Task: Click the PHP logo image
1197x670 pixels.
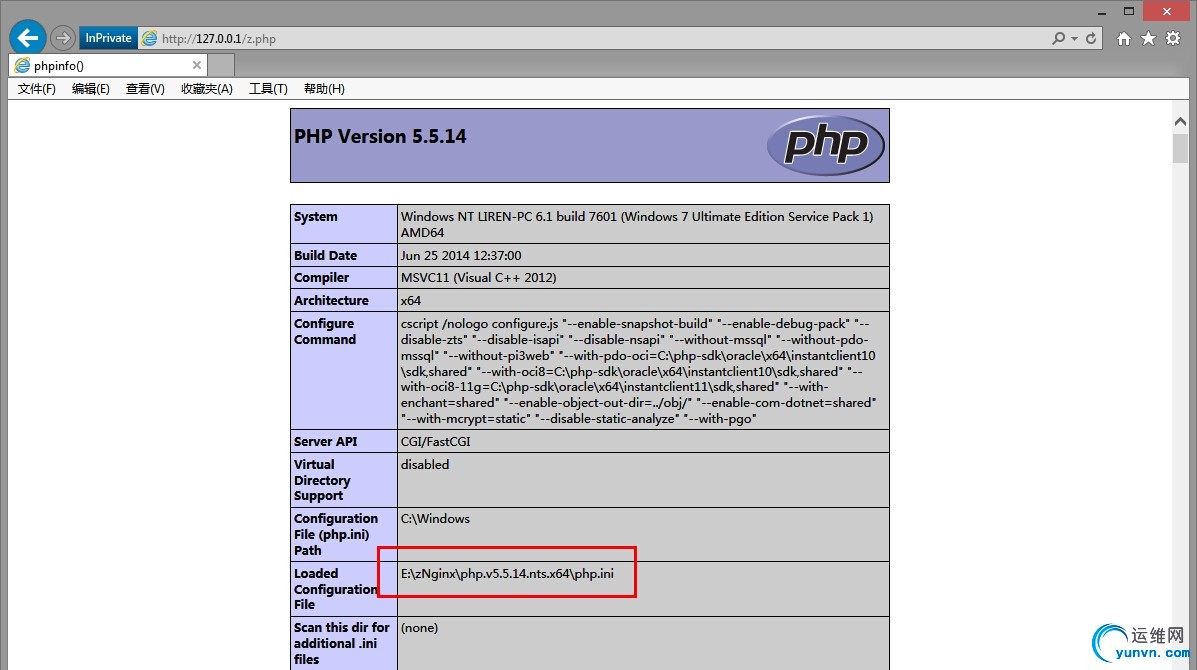Action: [825, 145]
